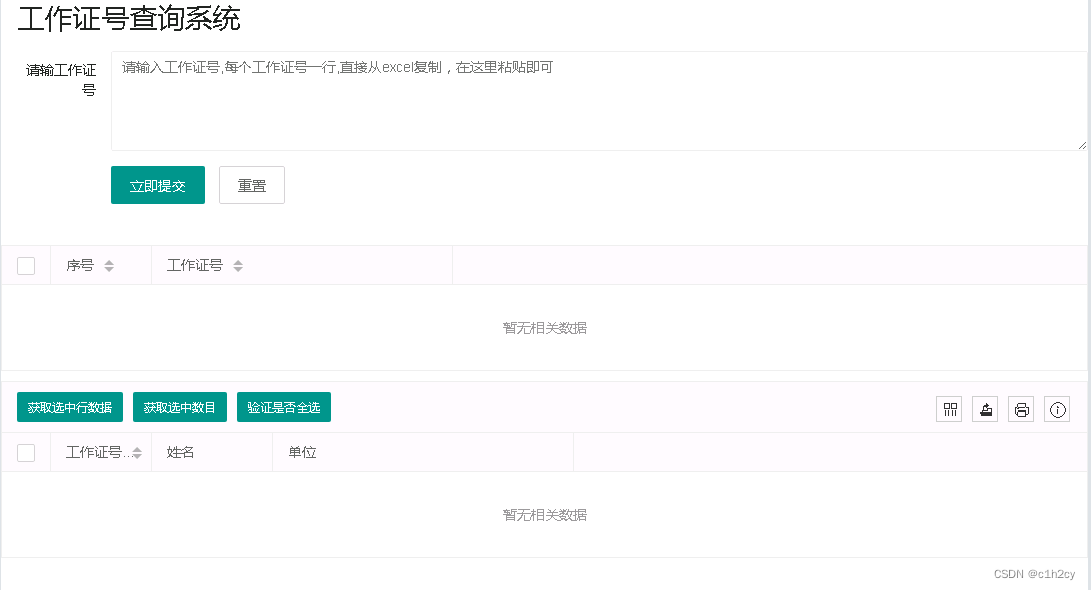Click the 工作证号查询系统 page title
Screen dimensions: 1091x590
pyautogui.click(x=130, y=19)
